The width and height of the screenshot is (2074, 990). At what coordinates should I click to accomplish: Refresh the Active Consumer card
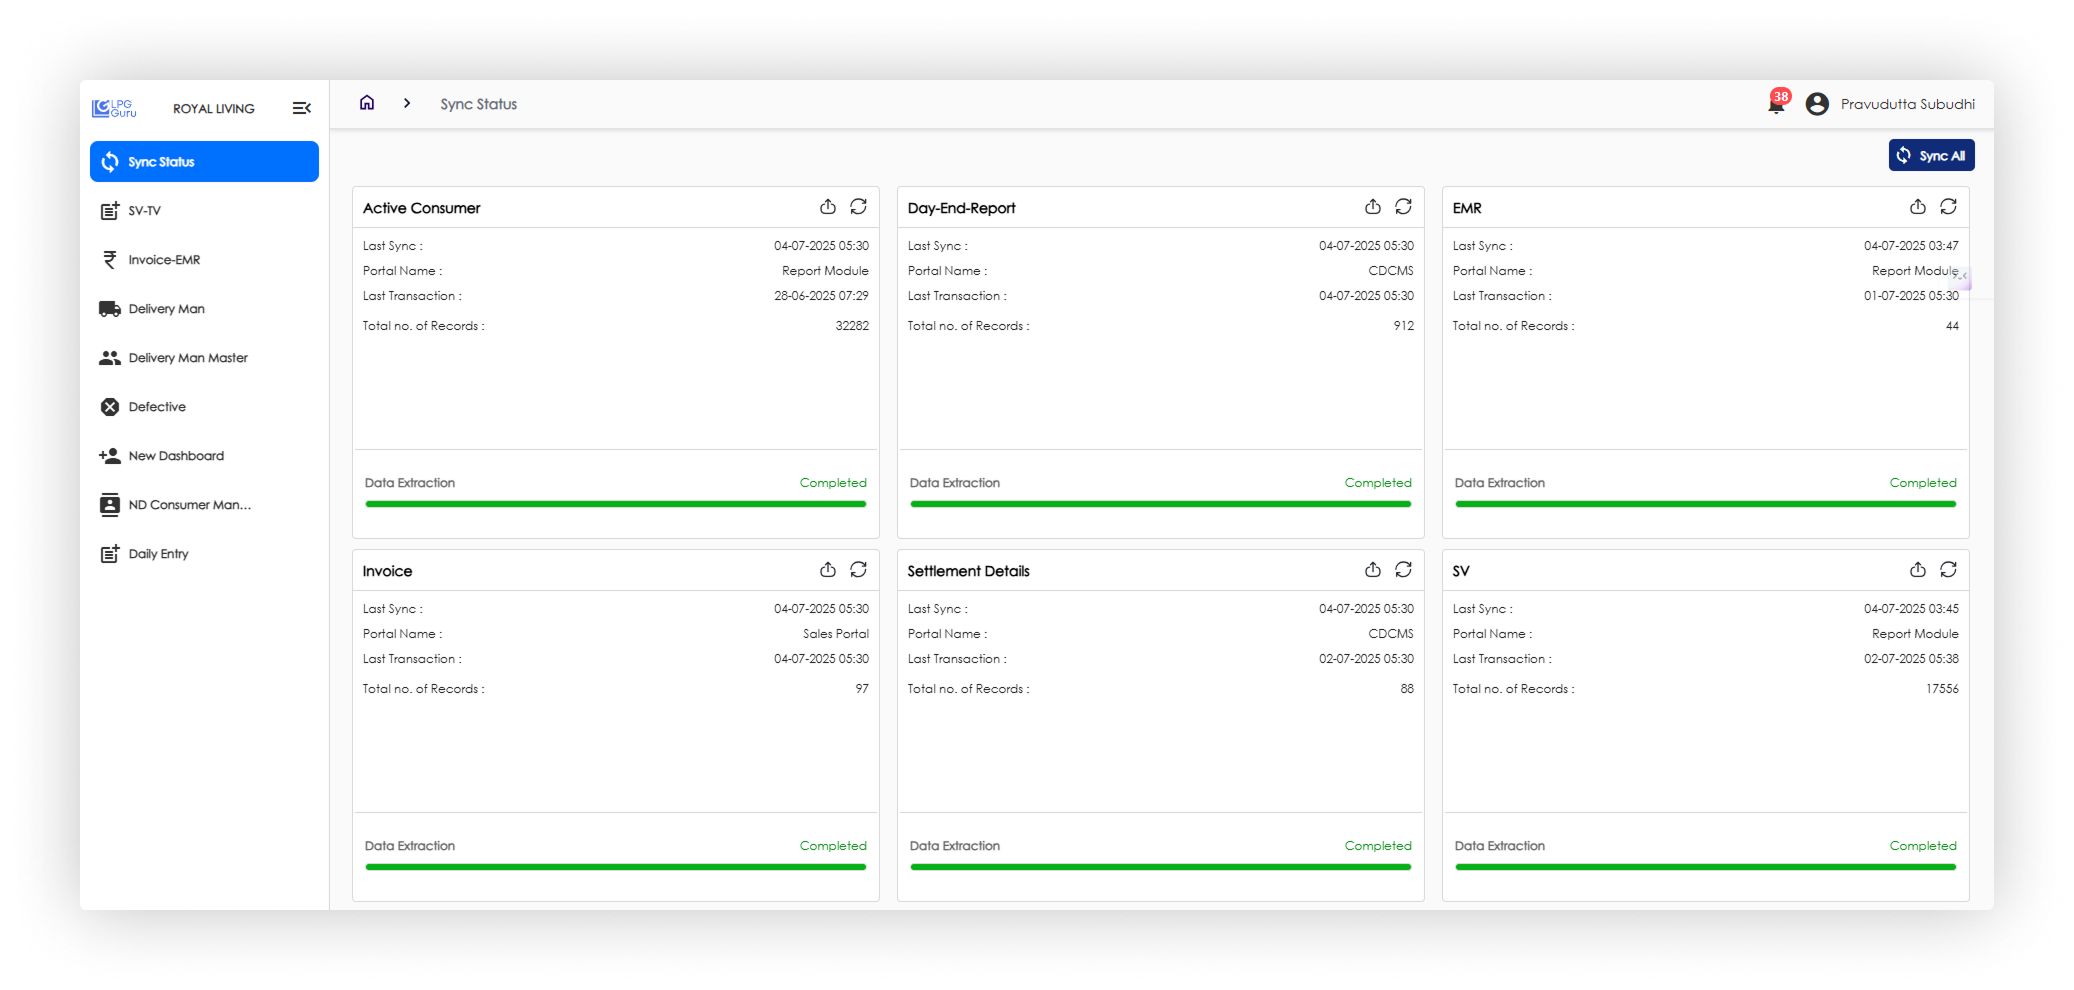pos(858,207)
